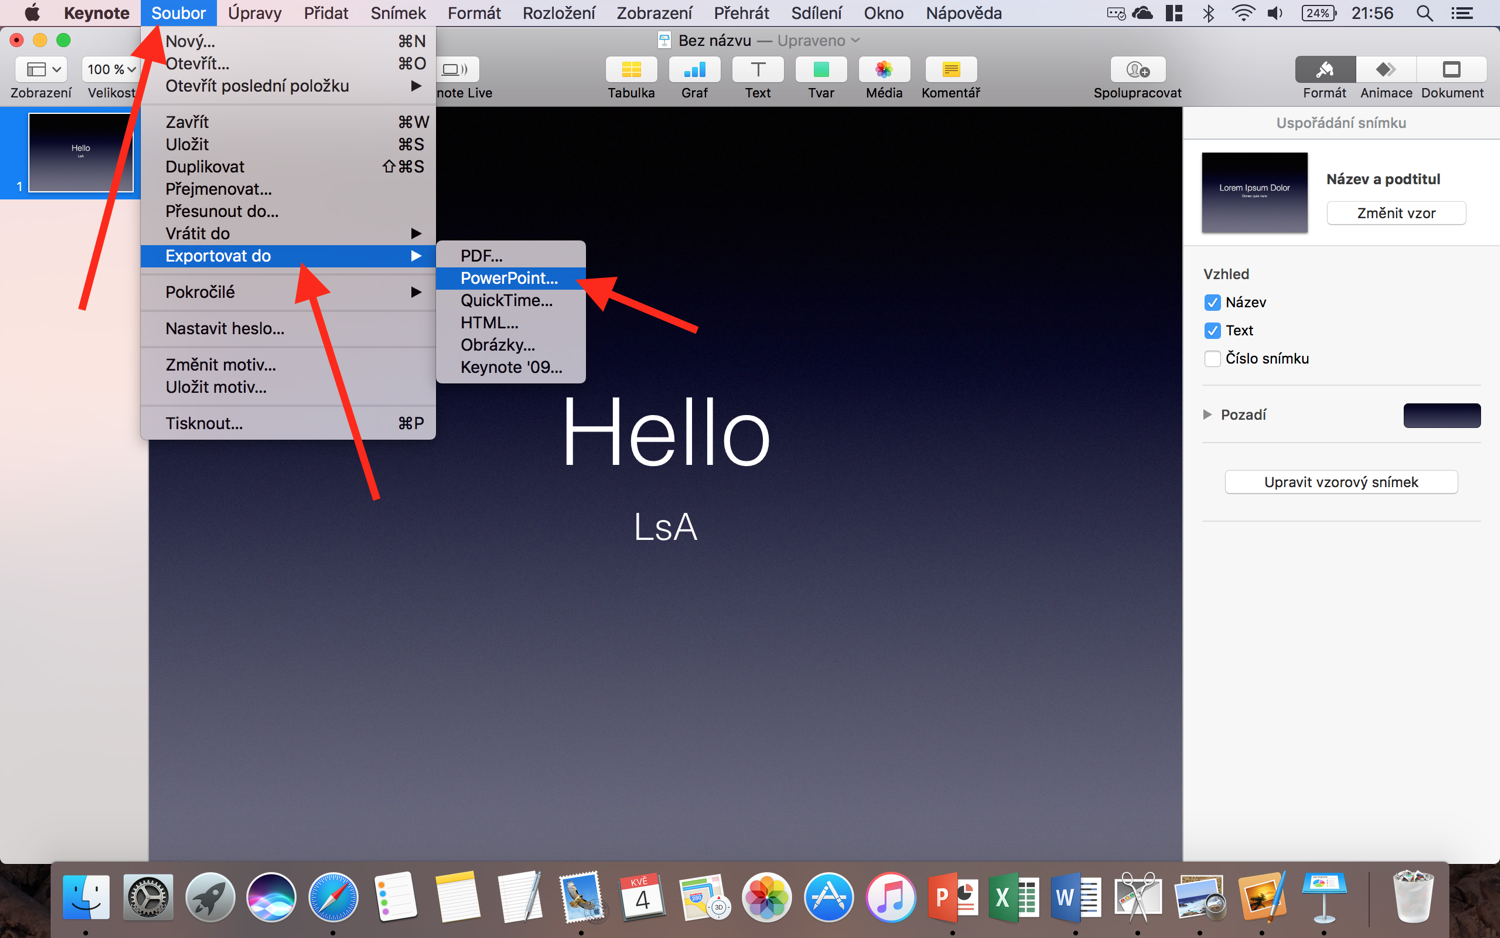Open PowerPoint from the Dock
The image size is (1500, 938).
pos(951,897)
